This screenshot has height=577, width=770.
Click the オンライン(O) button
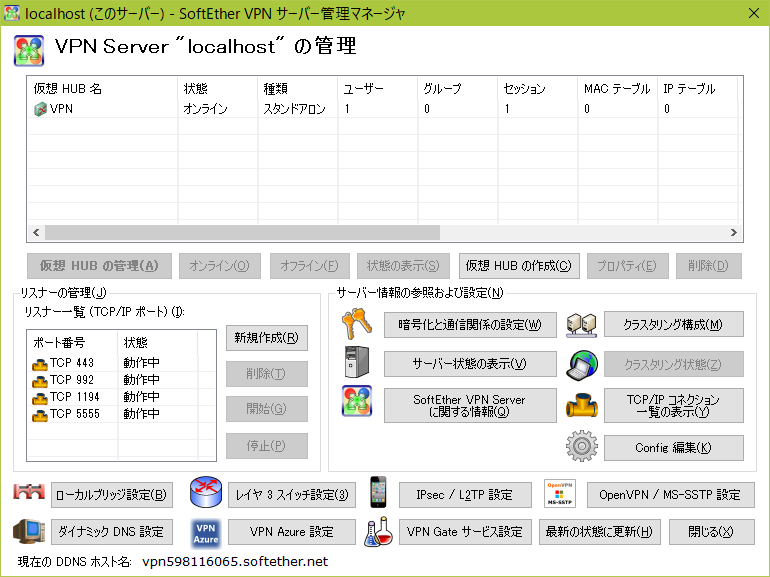(220, 266)
